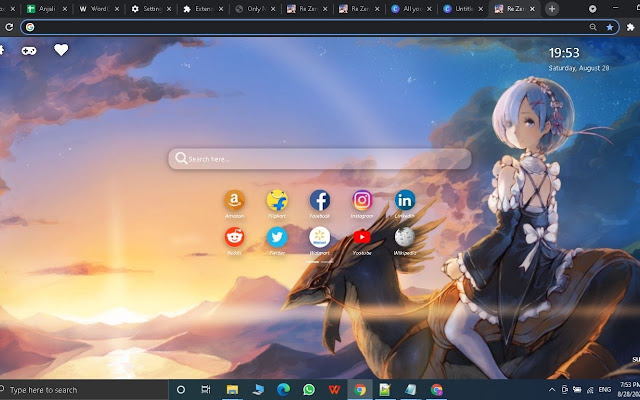
Task: Open Cortana from the taskbar circle
Action: pos(181,390)
